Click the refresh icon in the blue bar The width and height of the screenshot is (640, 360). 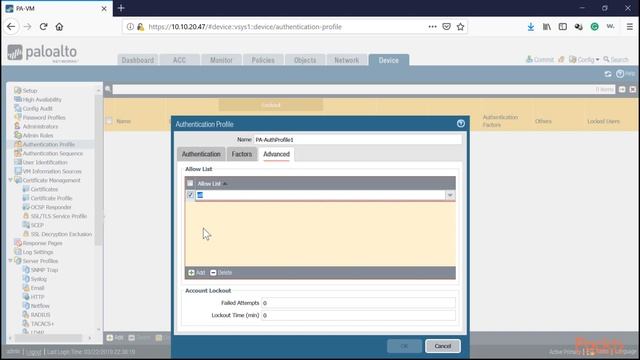(x=608, y=74)
